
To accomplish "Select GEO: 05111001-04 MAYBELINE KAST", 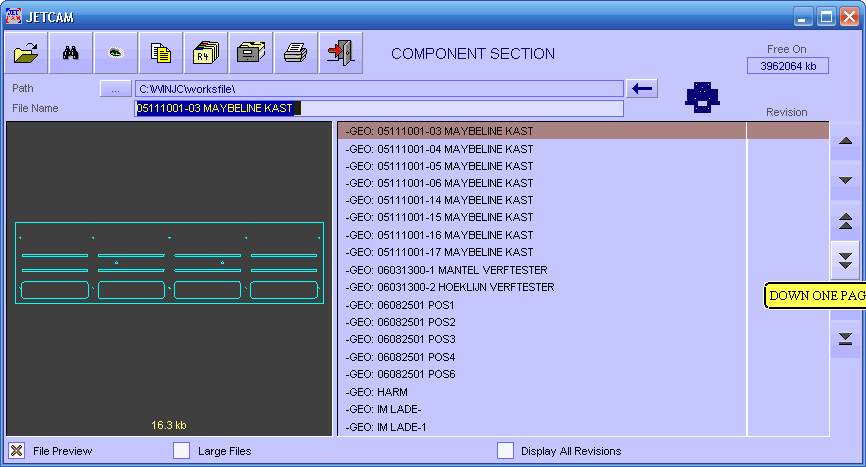I will point(542,149).
